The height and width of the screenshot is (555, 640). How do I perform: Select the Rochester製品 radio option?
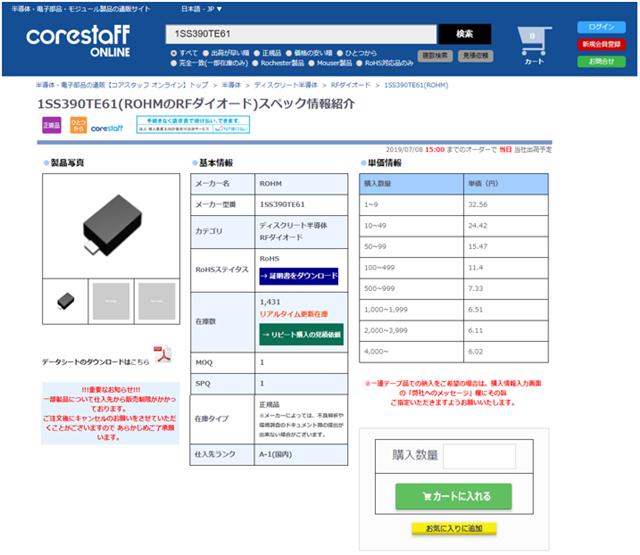tap(256, 63)
